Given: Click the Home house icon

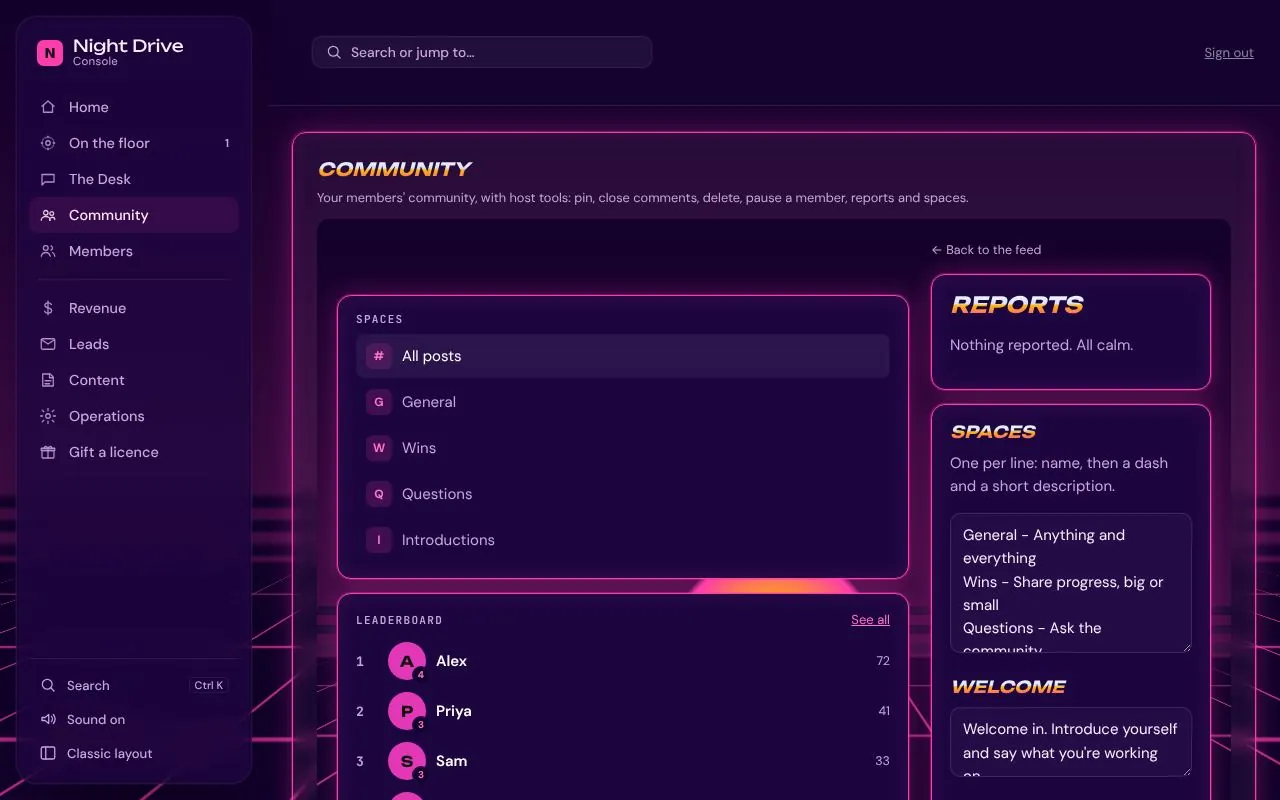Looking at the screenshot, I should 48,107.
